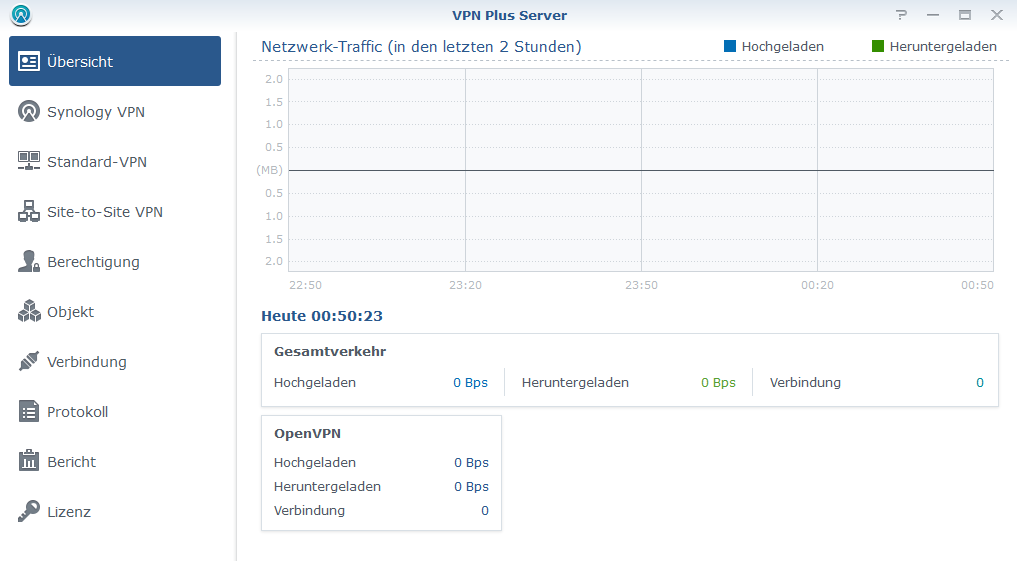Click the Heruntergeladen legend label
1017x561 pixels.
click(x=943, y=47)
